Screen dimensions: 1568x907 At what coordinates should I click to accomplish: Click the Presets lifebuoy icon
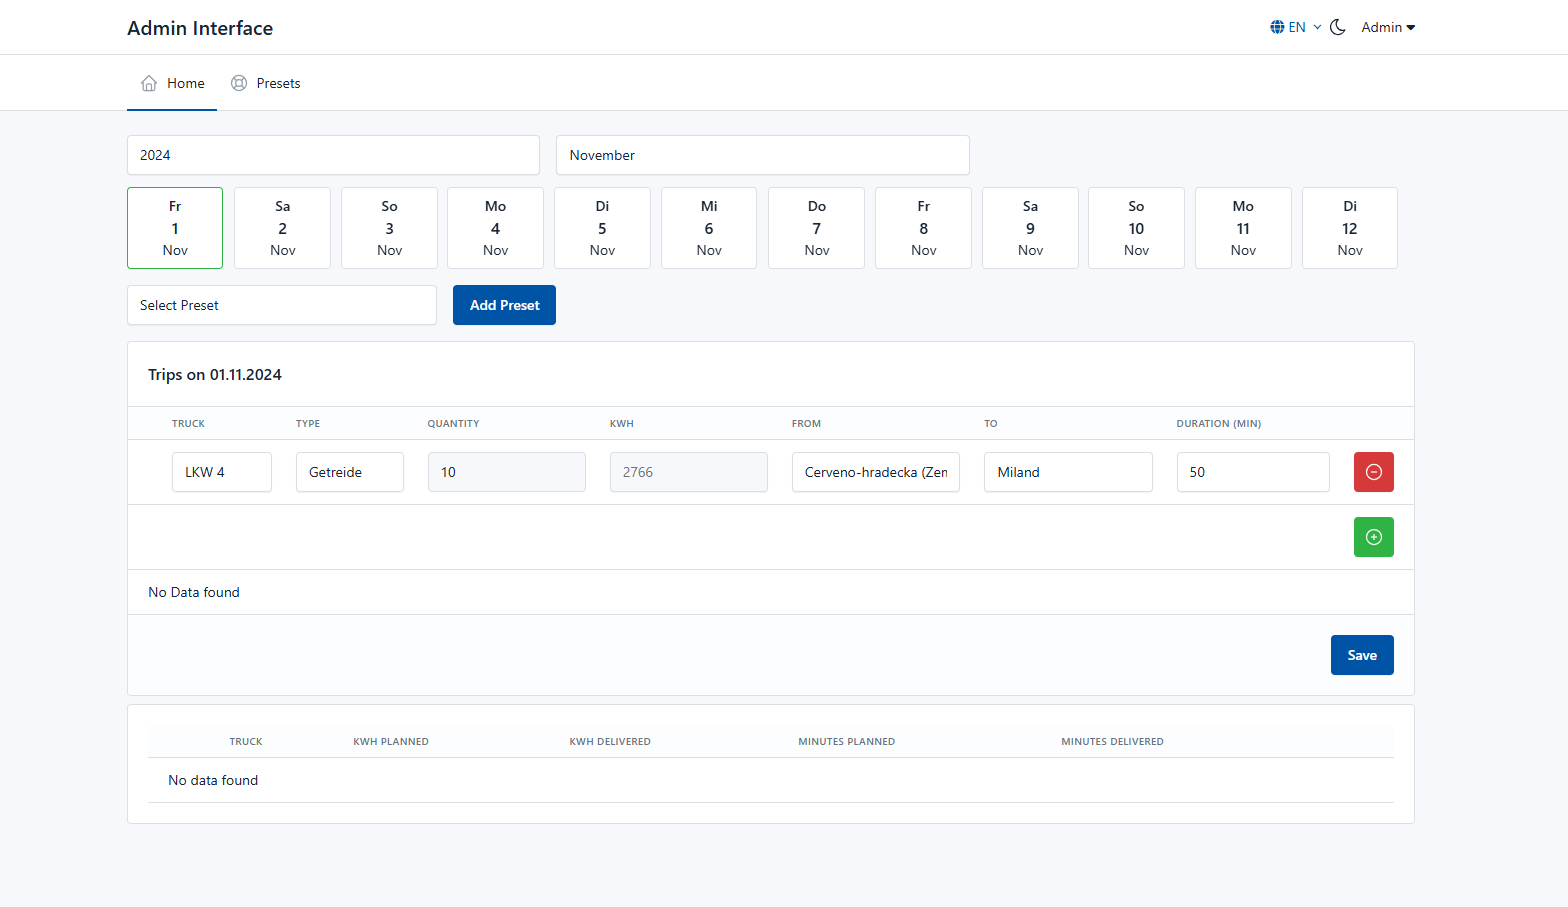point(239,83)
